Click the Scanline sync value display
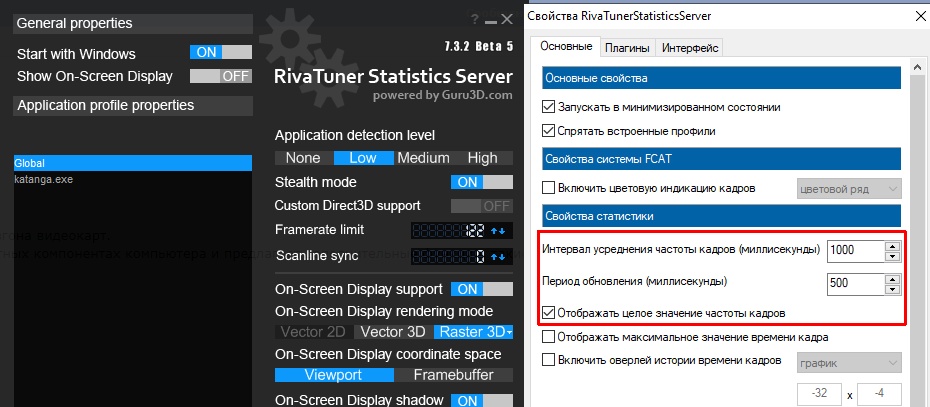 (449, 257)
